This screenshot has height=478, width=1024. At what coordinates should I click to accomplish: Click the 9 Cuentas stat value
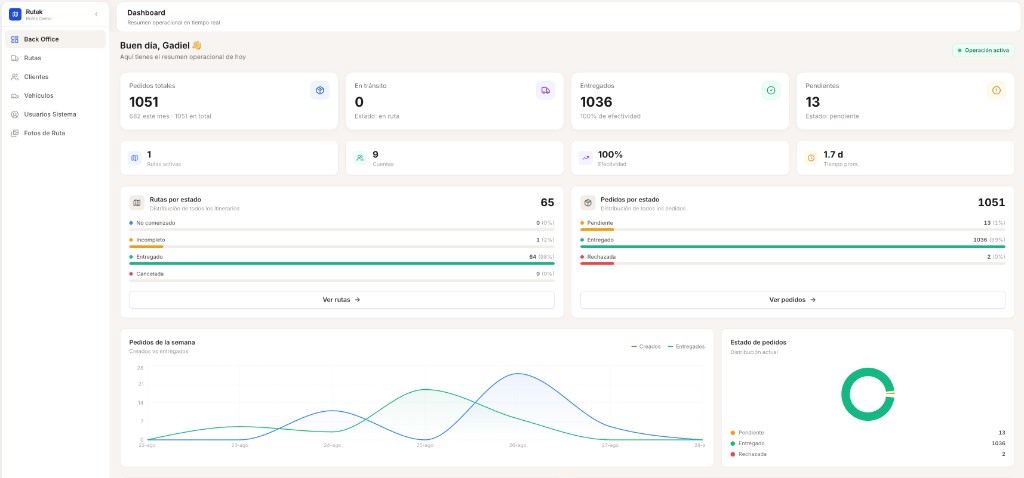click(x=376, y=155)
